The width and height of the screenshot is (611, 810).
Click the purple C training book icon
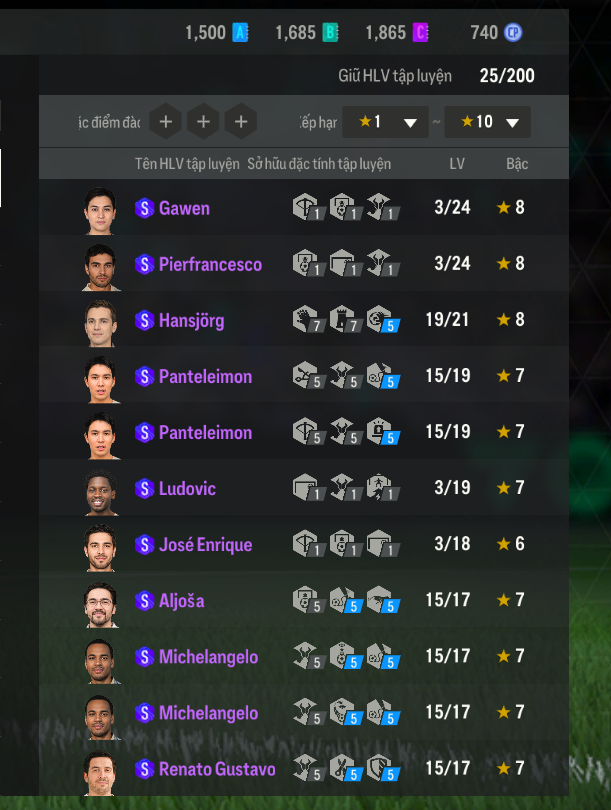[420, 33]
